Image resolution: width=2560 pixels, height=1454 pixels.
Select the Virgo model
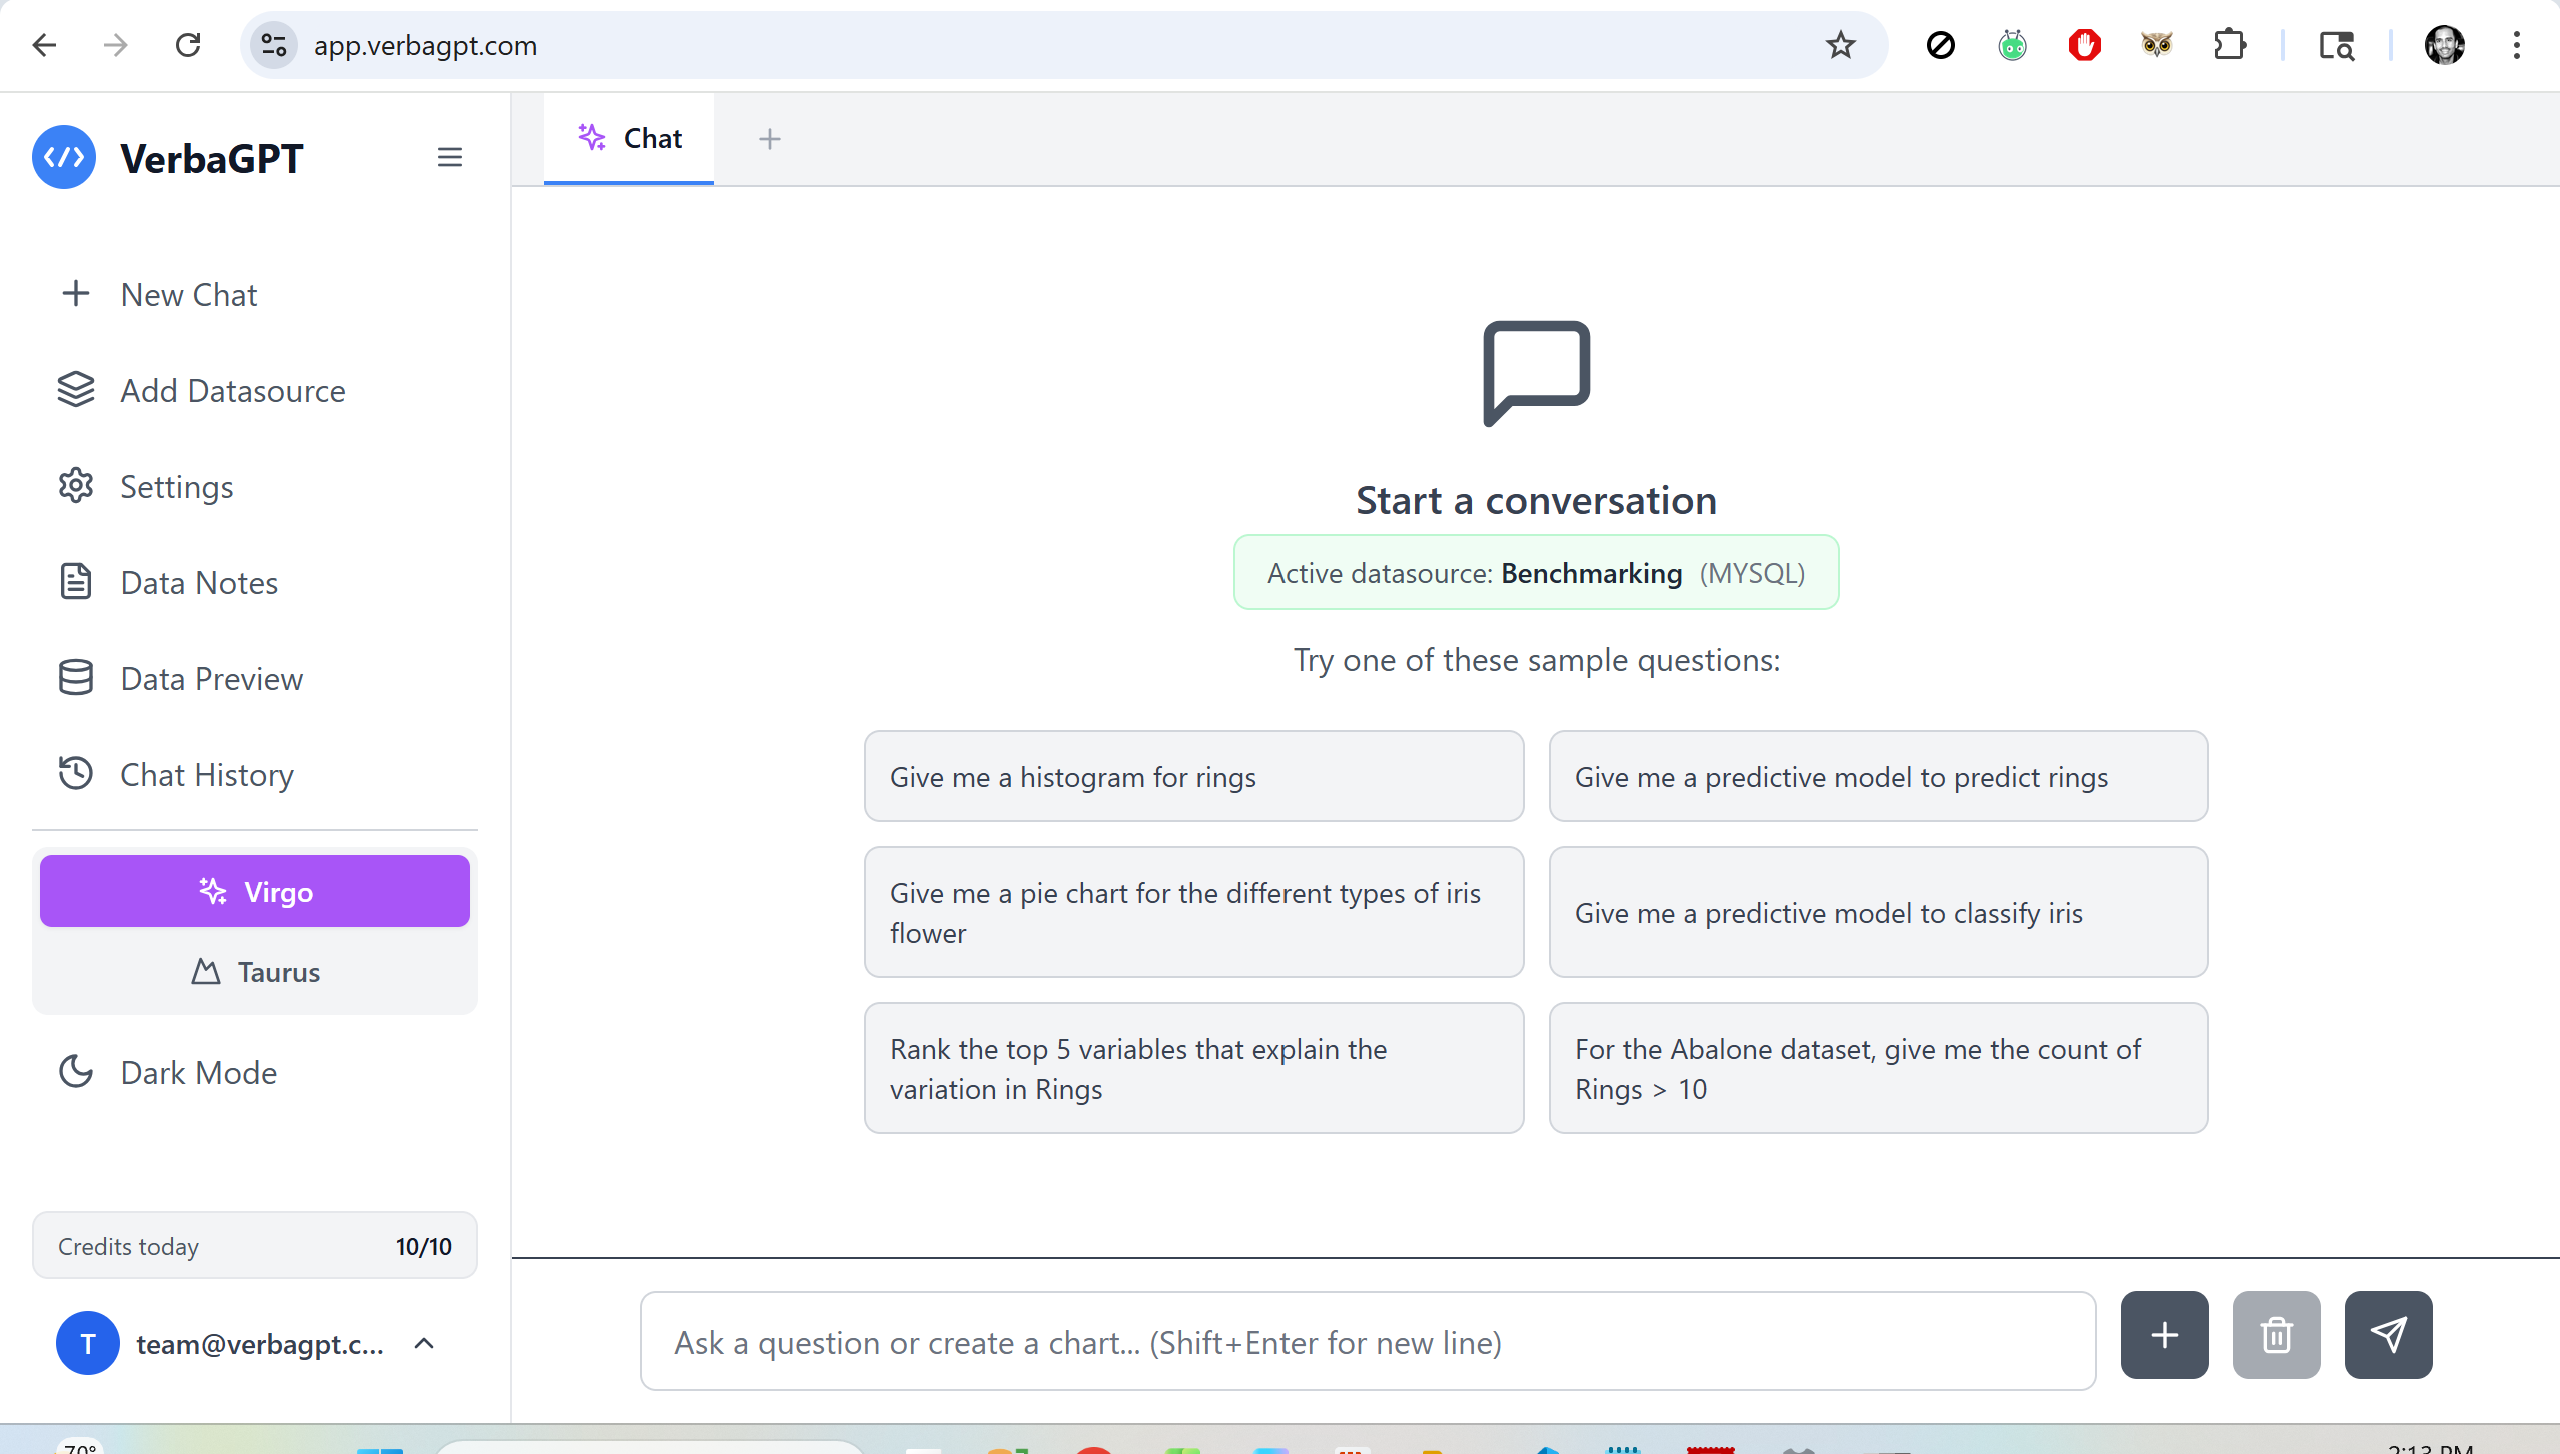pos(254,891)
